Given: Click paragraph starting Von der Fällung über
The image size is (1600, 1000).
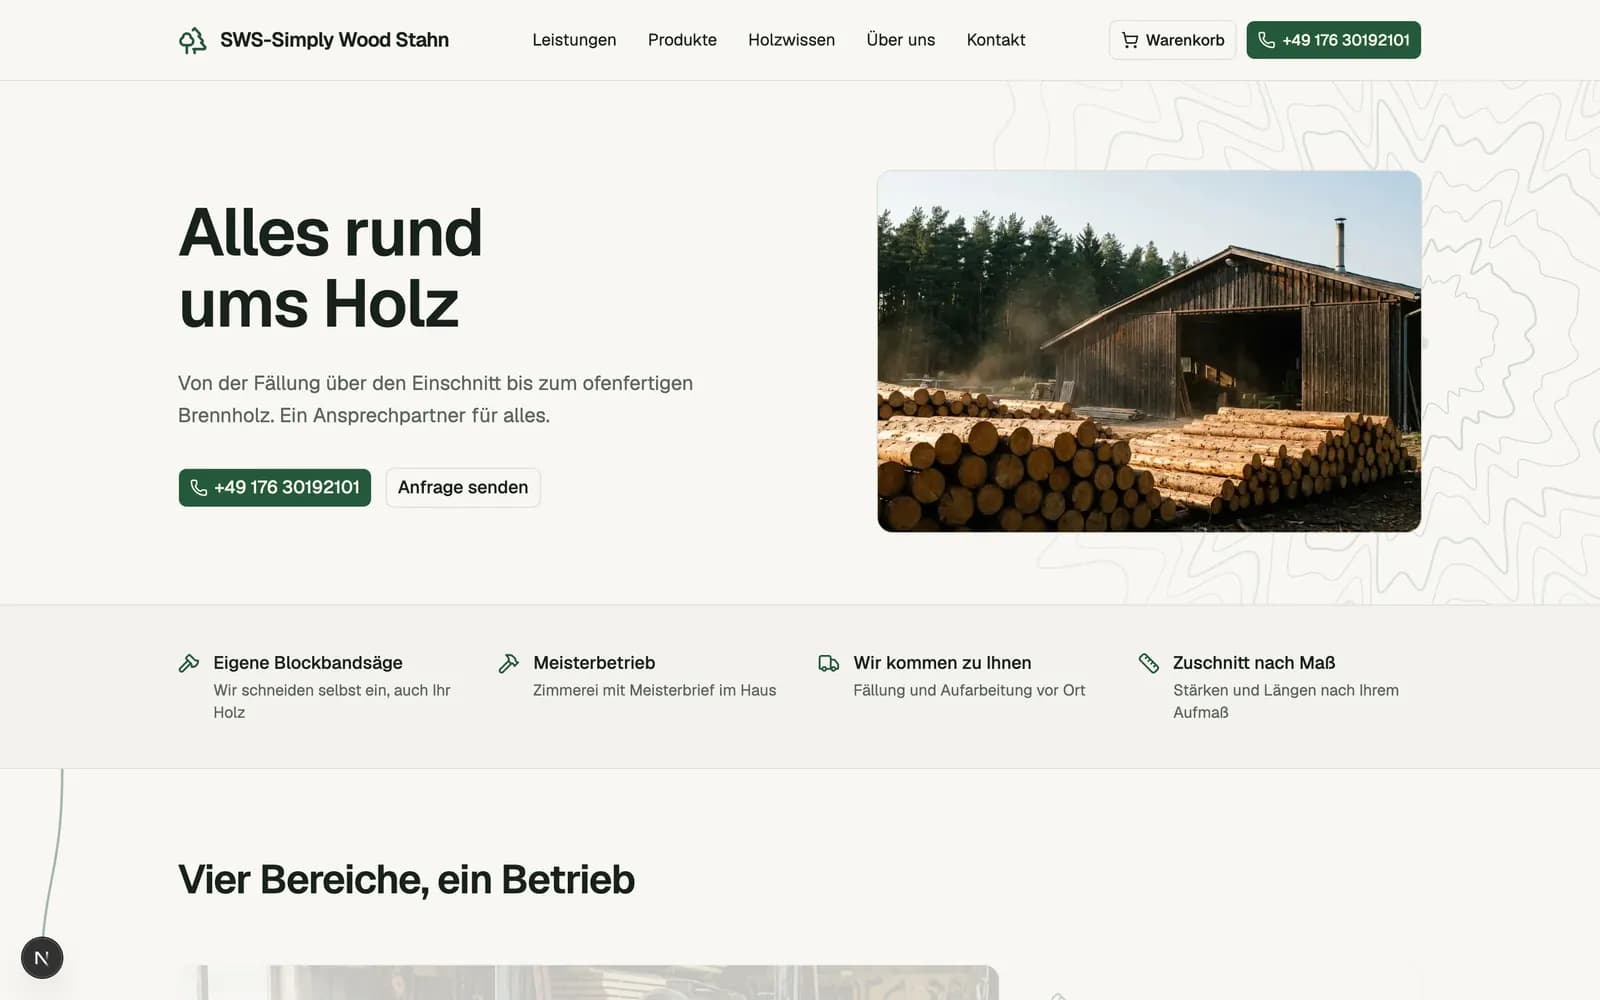Looking at the screenshot, I should click(x=435, y=399).
